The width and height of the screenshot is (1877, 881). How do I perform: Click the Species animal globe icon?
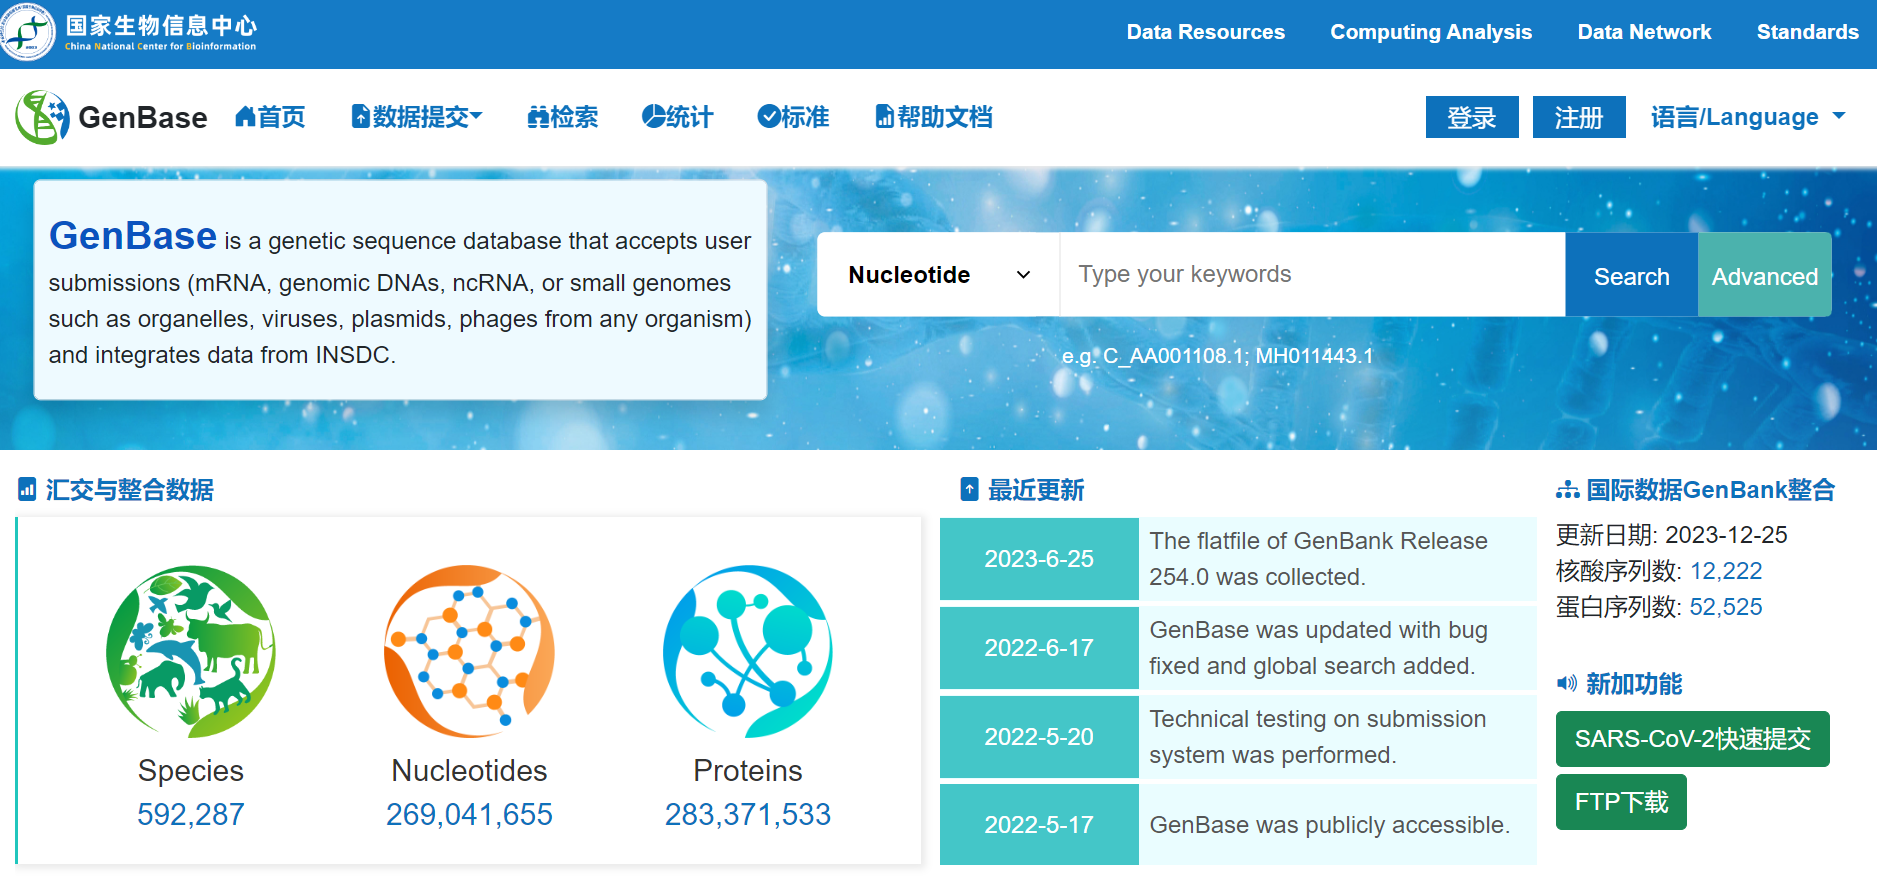191,651
